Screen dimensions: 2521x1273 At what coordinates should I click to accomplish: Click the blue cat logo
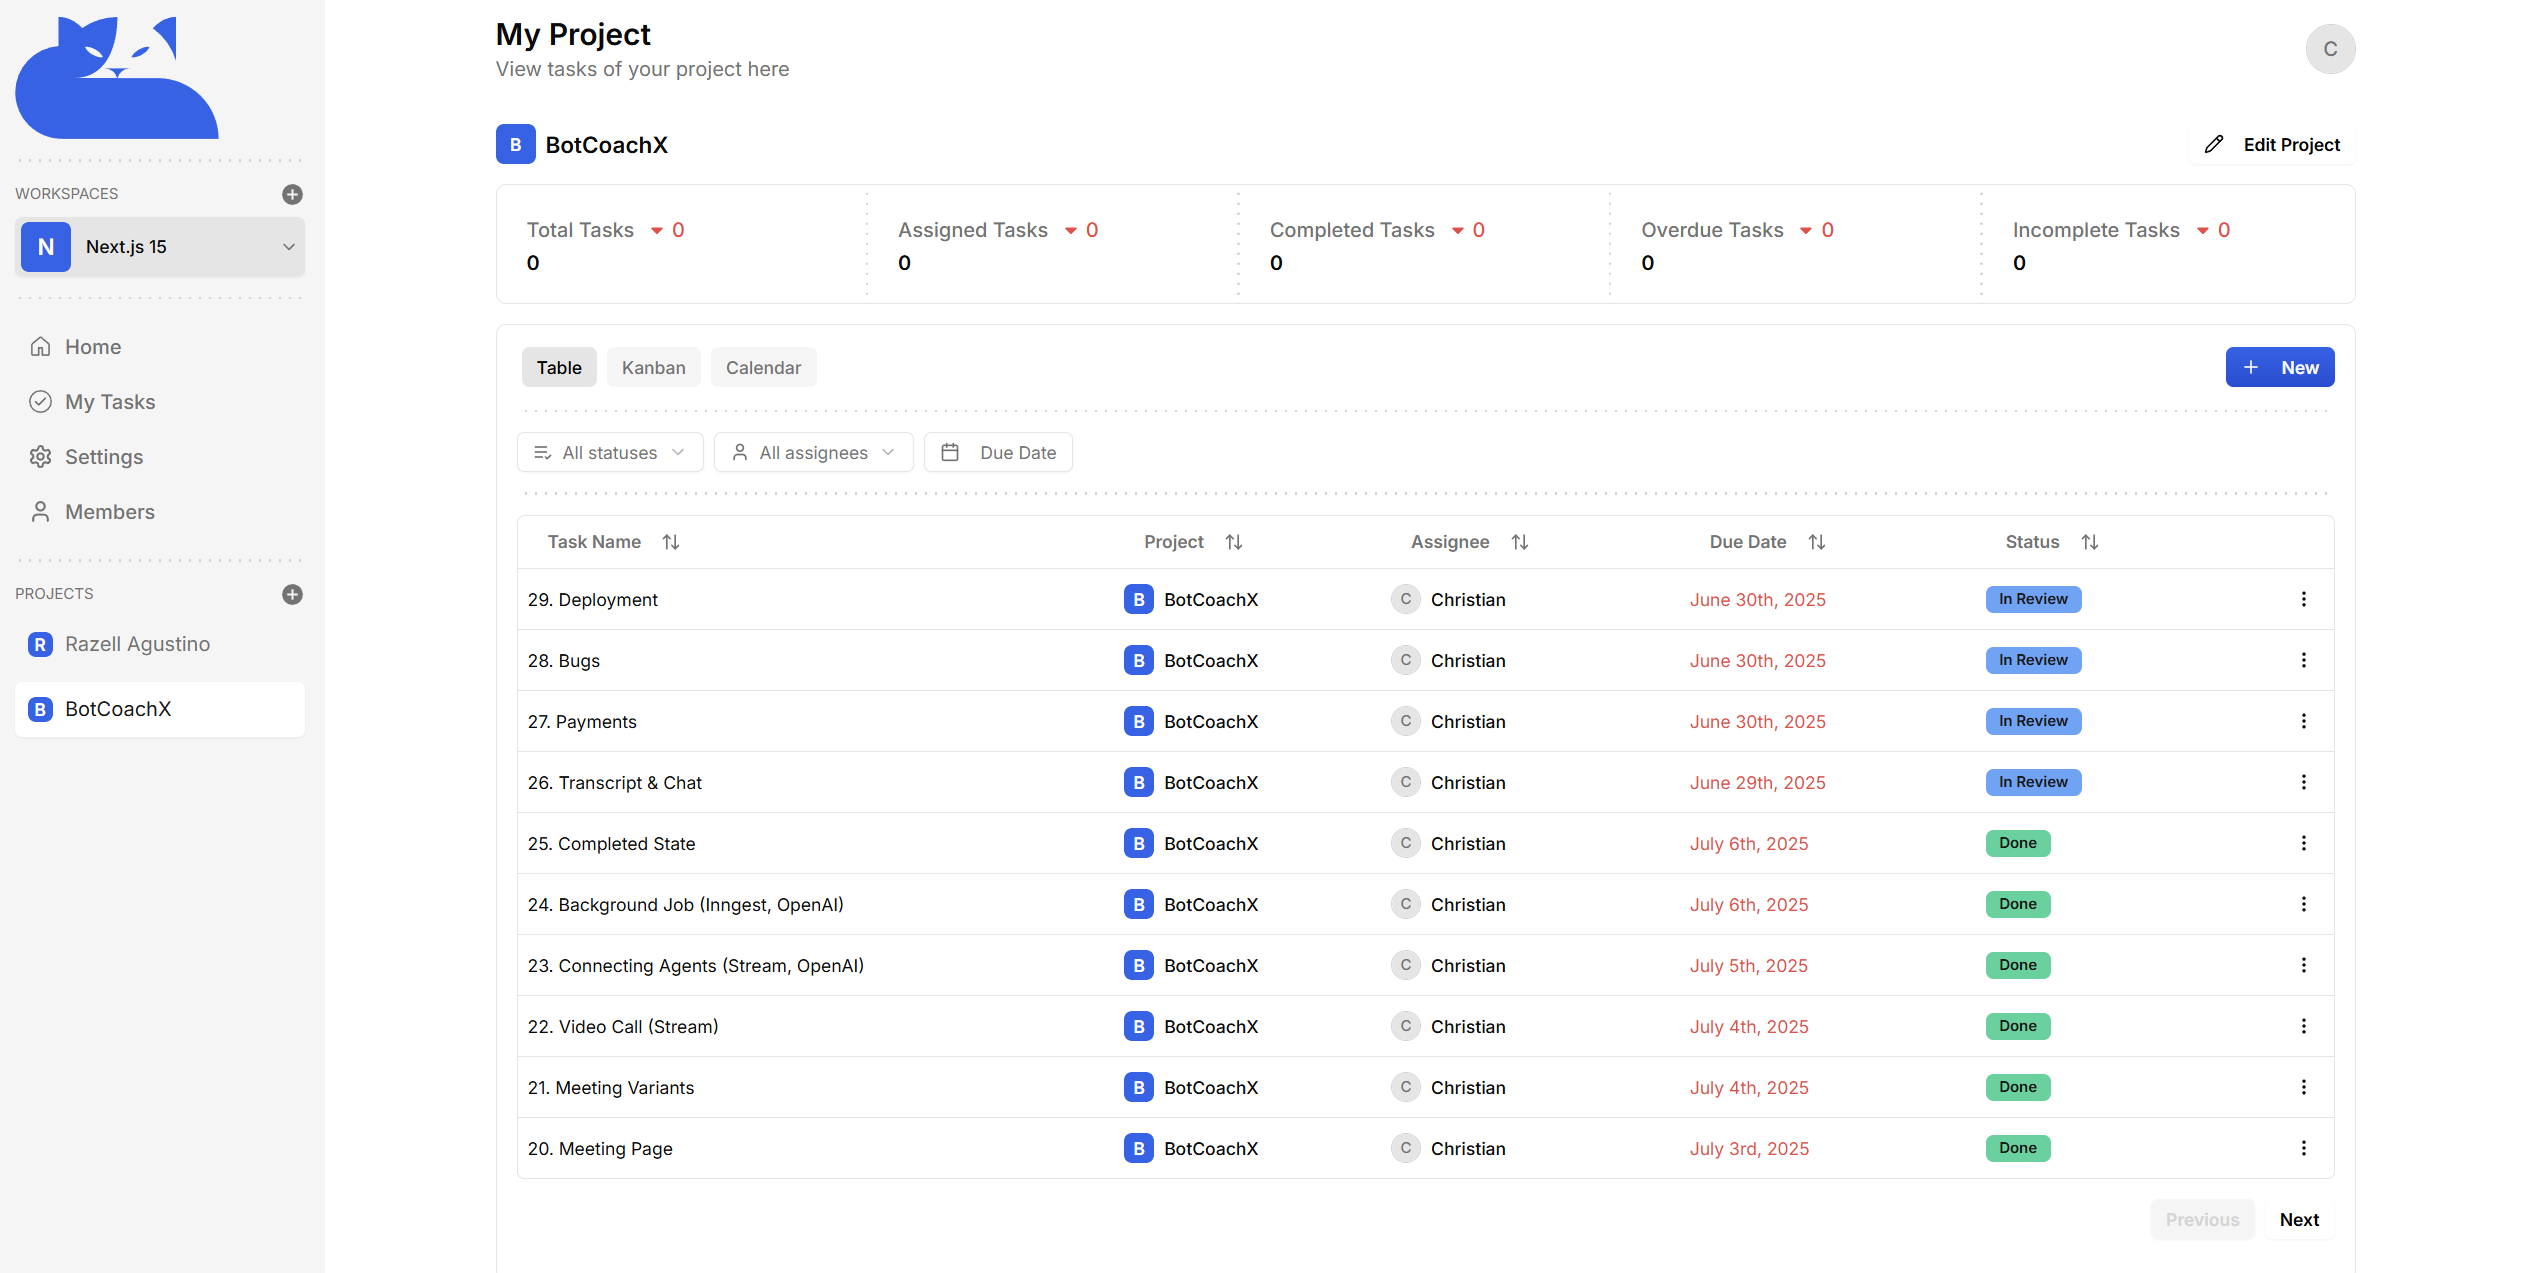[x=117, y=77]
